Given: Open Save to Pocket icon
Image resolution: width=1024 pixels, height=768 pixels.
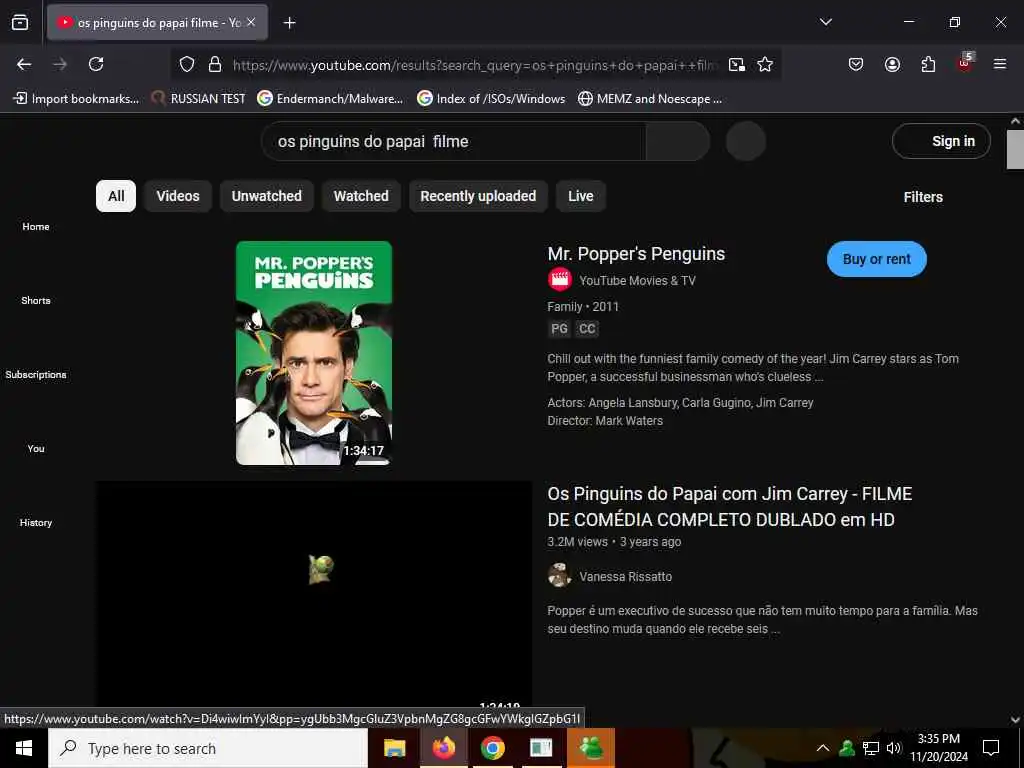Looking at the screenshot, I should click(856, 64).
